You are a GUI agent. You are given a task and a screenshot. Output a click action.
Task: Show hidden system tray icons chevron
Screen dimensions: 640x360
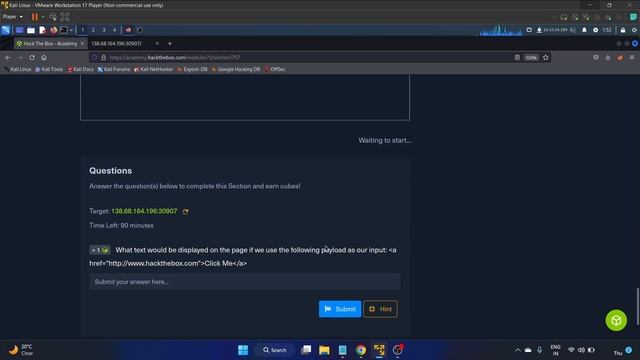coord(518,350)
